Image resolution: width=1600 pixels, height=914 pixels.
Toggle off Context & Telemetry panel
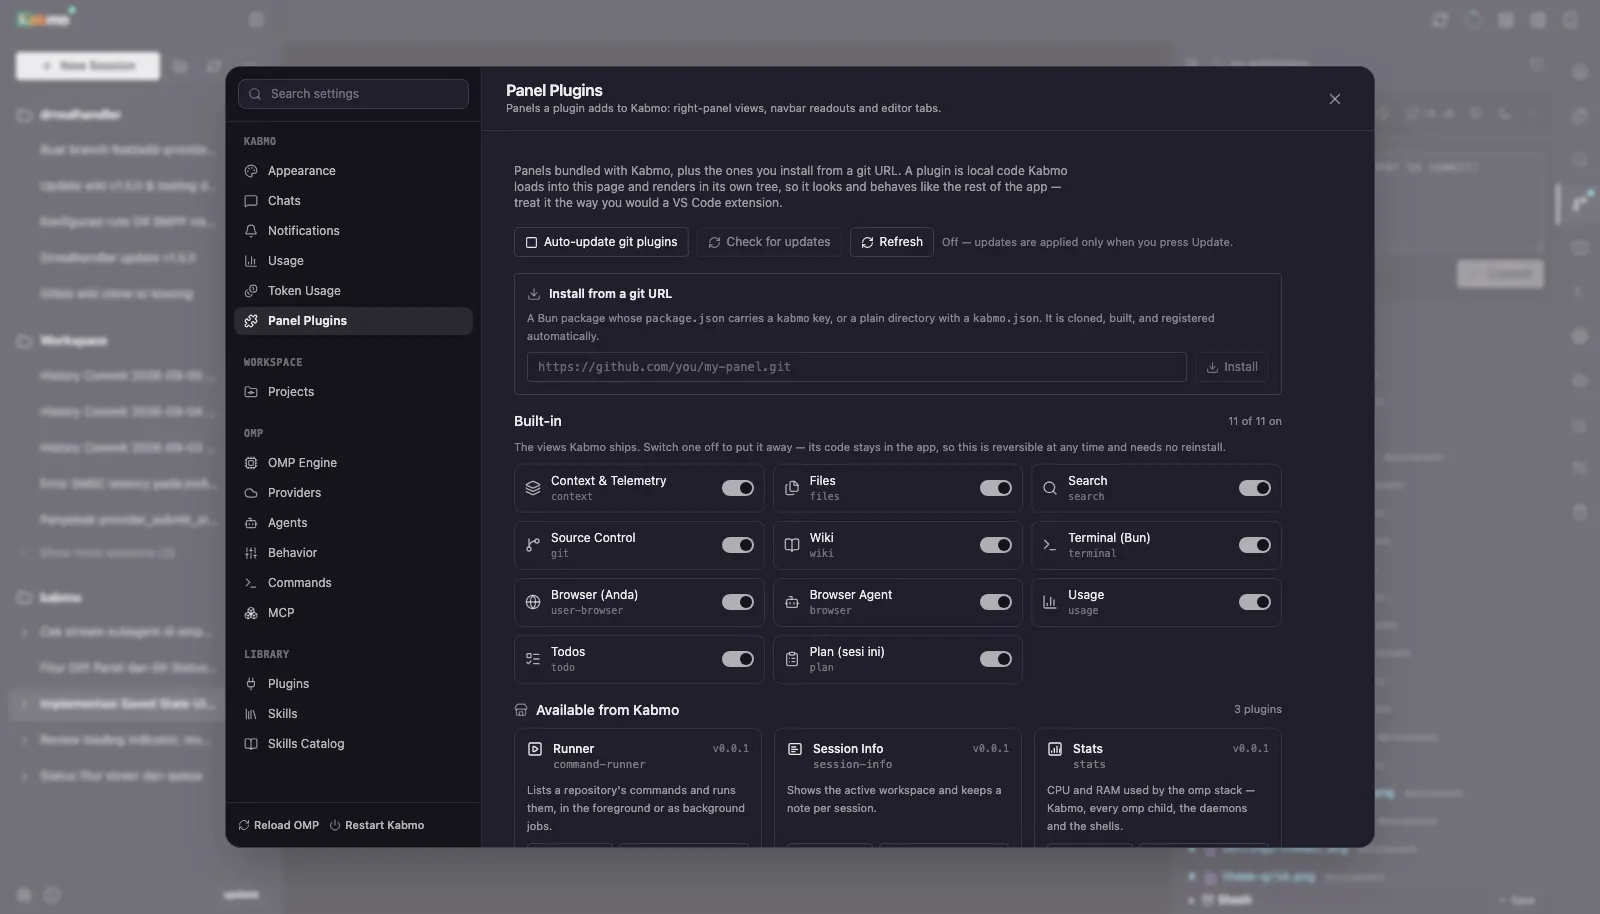click(x=738, y=488)
